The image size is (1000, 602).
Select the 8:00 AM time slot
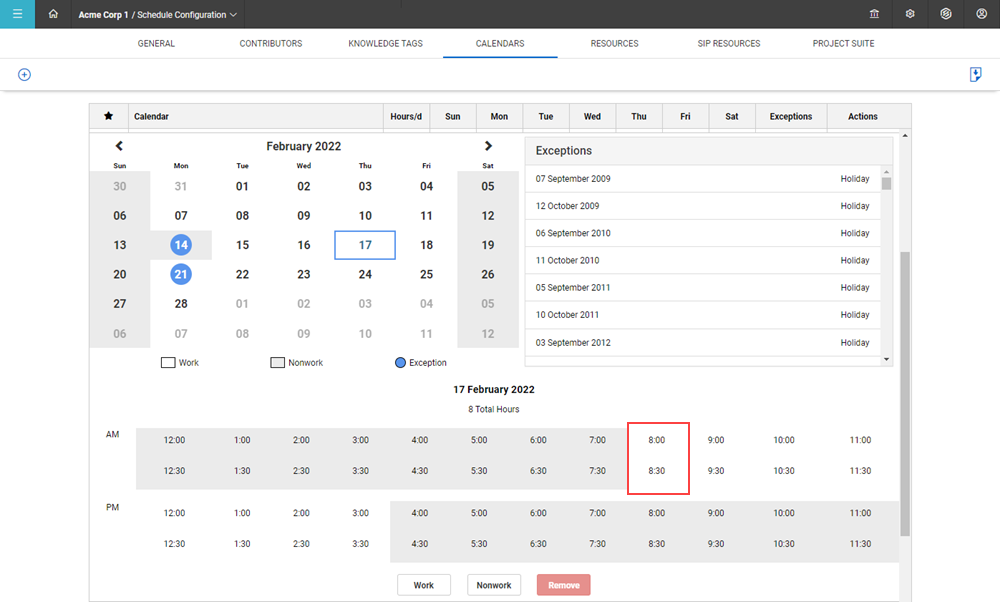point(656,440)
